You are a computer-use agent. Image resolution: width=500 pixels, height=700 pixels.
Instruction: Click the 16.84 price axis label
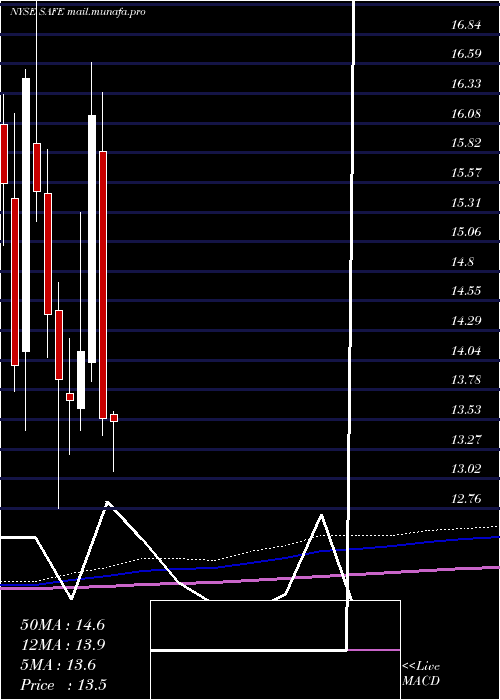(x=466, y=25)
